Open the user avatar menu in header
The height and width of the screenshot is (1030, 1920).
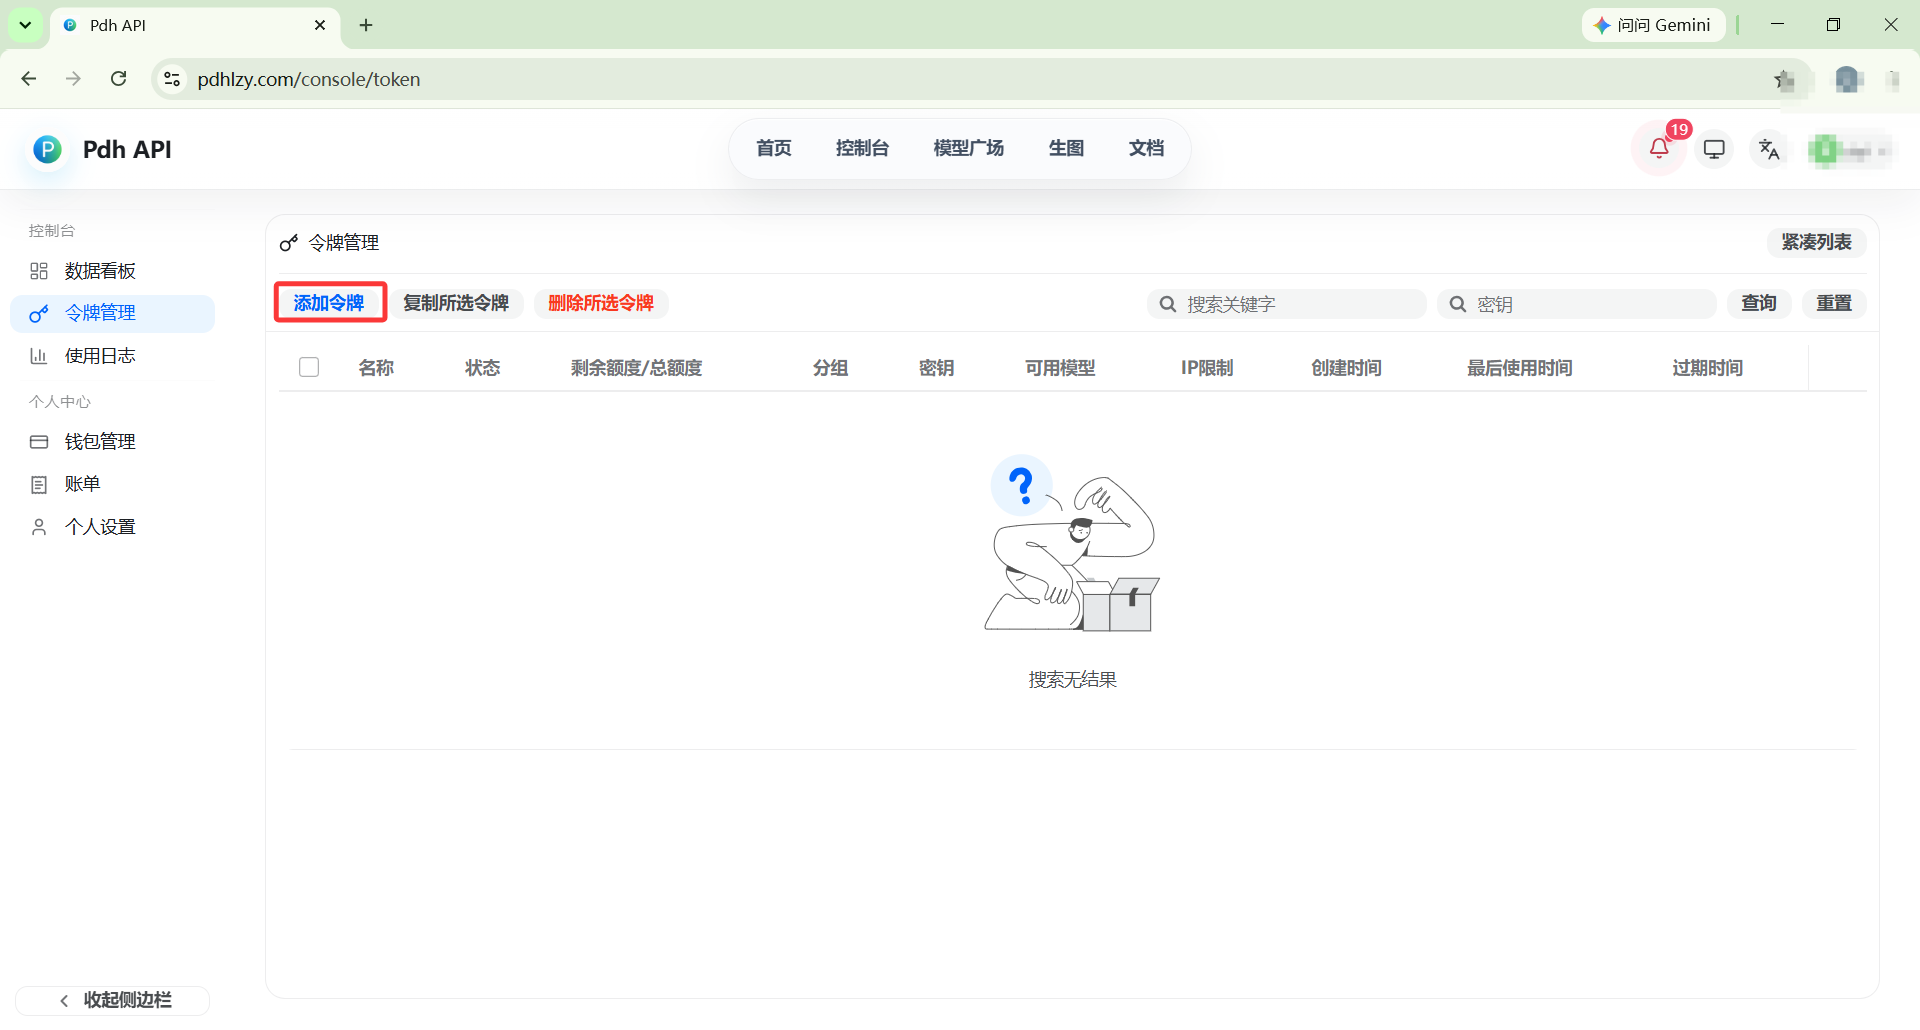pyautogui.click(x=1849, y=150)
